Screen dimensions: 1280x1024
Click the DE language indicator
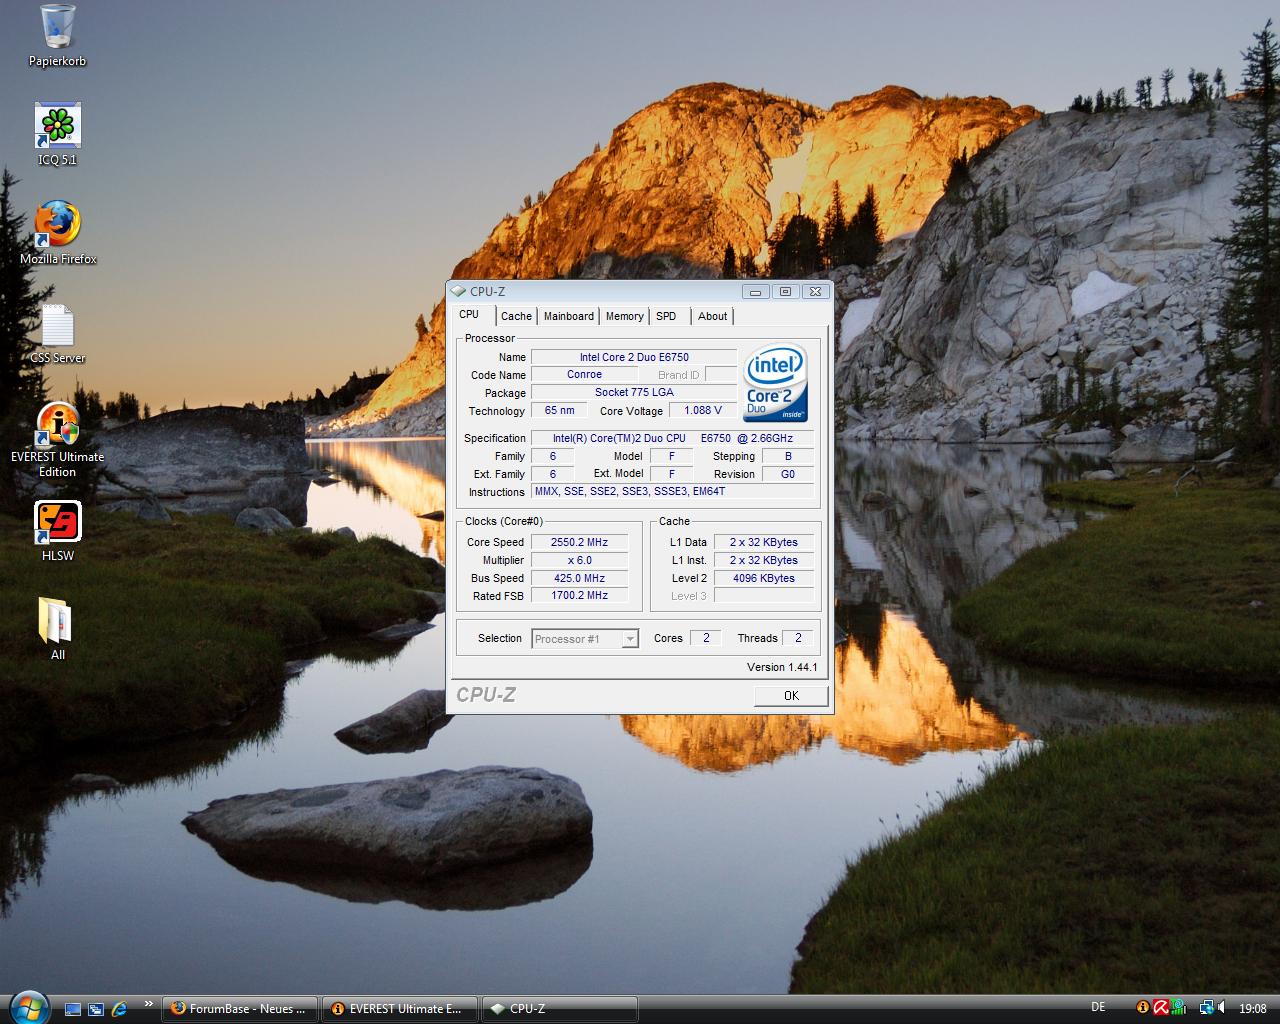tap(1097, 1007)
